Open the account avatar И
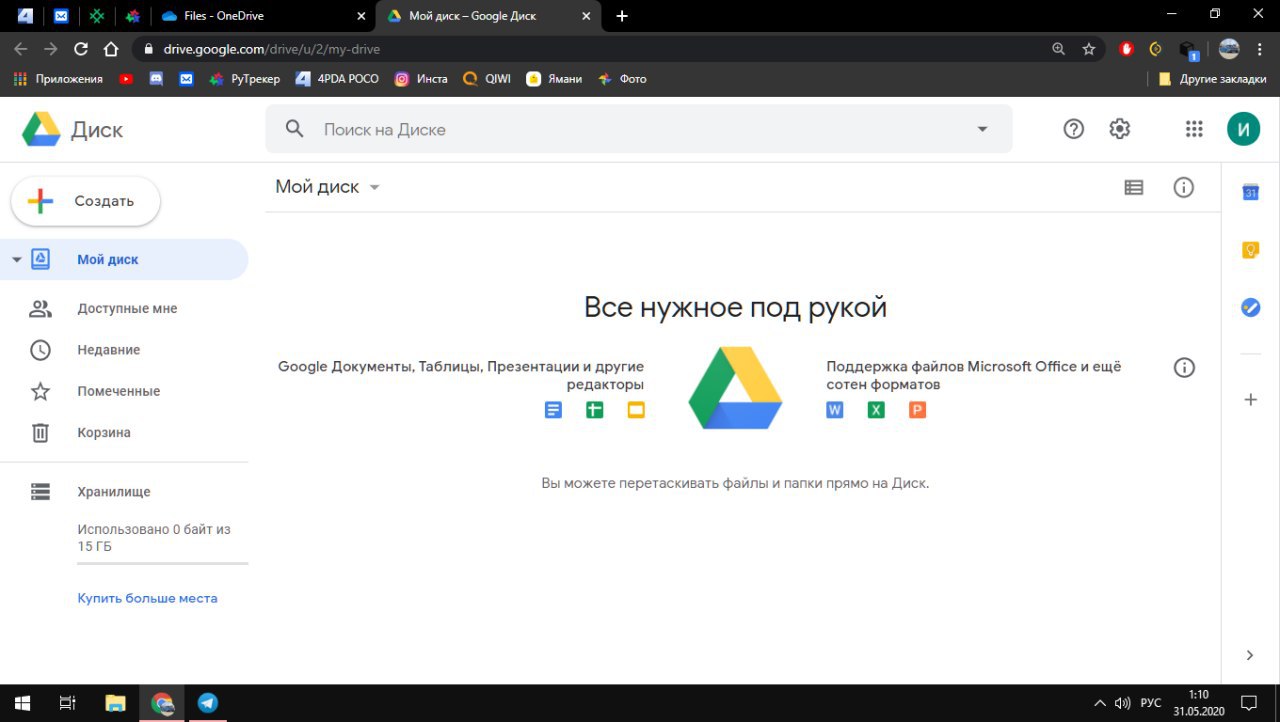The image size is (1280, 722). pyautogui.click(x=1243, y=129)
